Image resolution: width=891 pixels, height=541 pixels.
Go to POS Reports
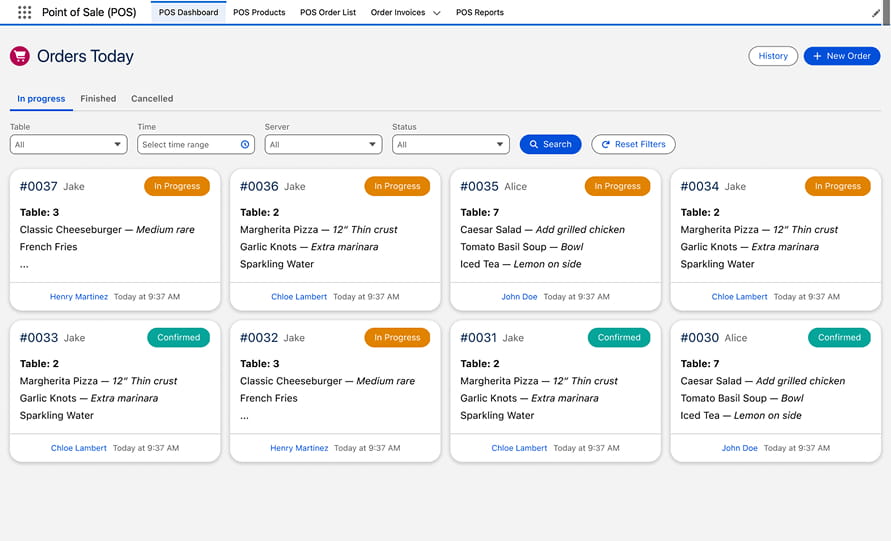pos(479,13)
